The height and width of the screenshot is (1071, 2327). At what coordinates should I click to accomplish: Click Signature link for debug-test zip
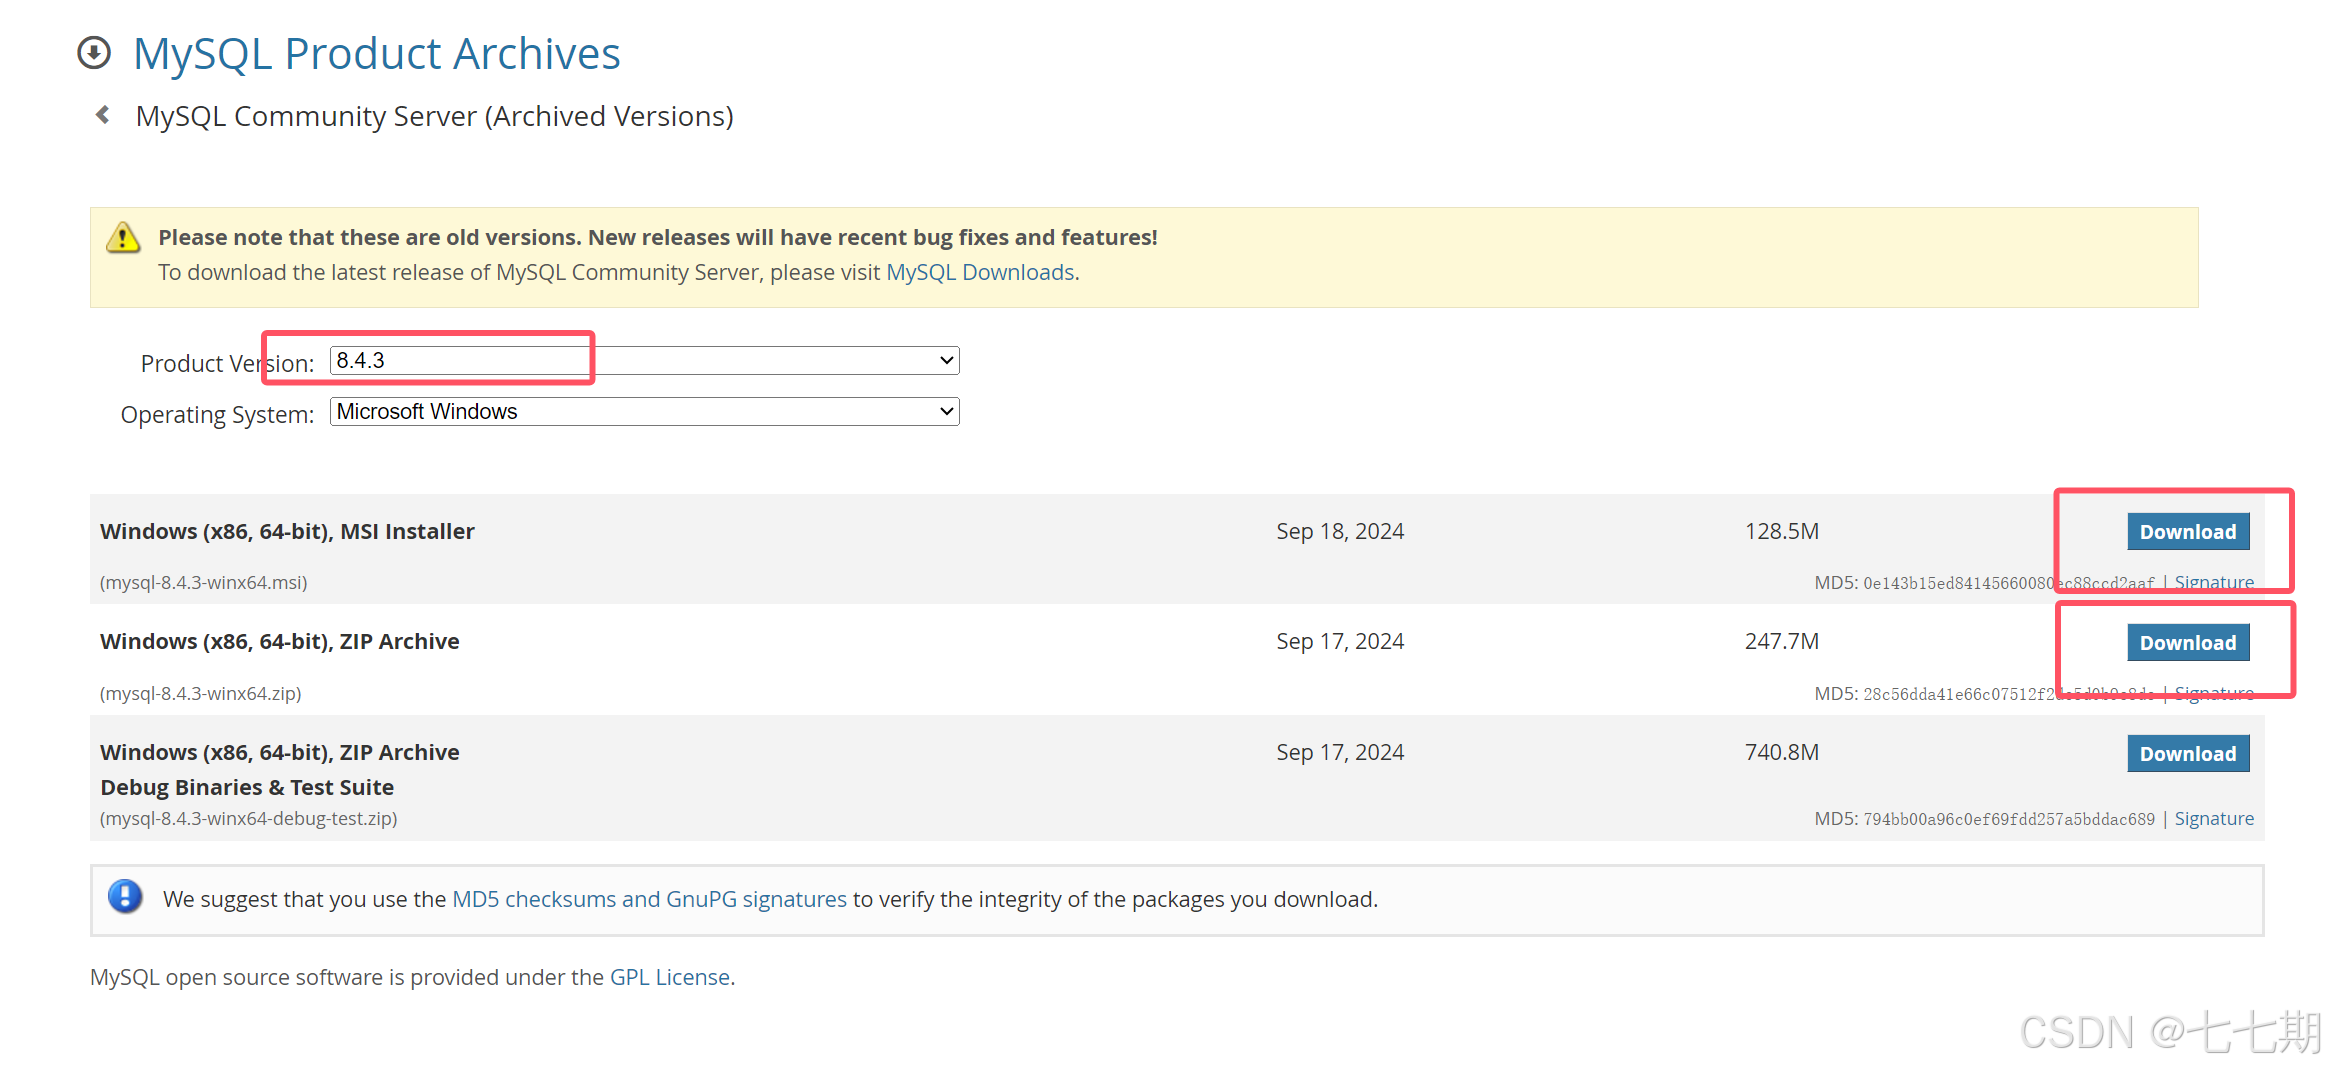point(2213,819)
